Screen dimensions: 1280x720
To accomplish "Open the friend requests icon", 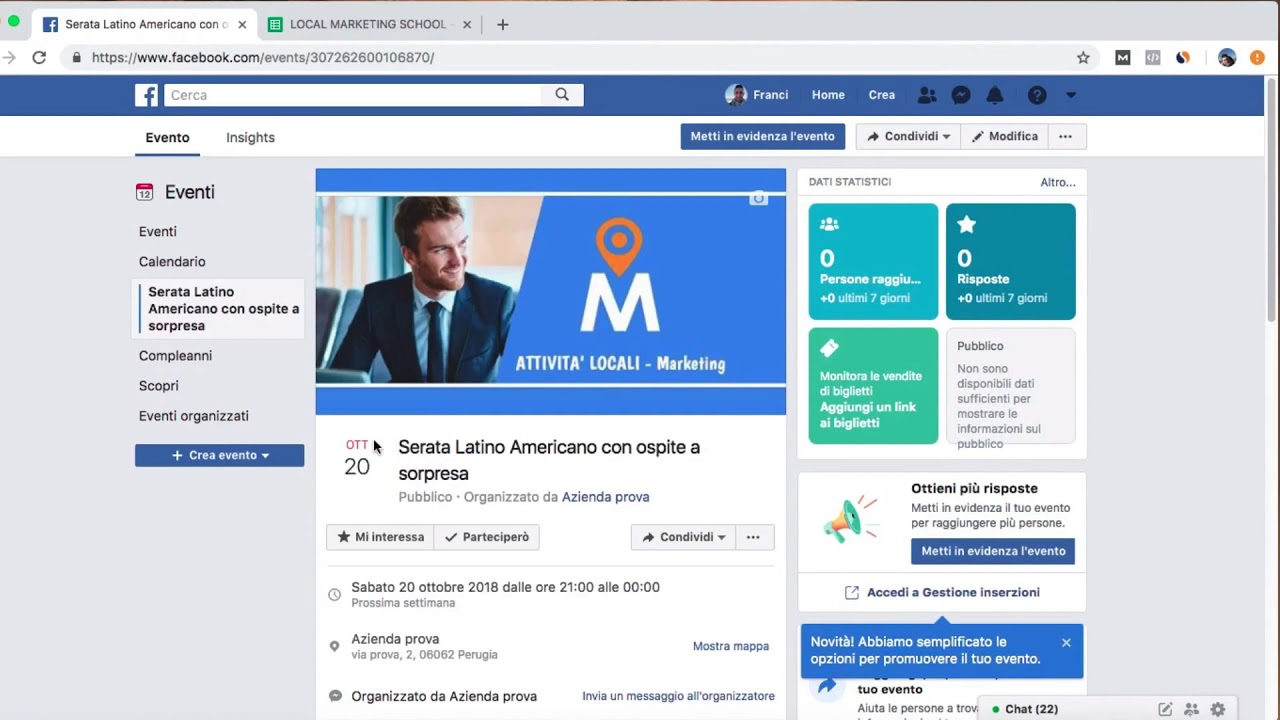I will click(x=927, y=95).
